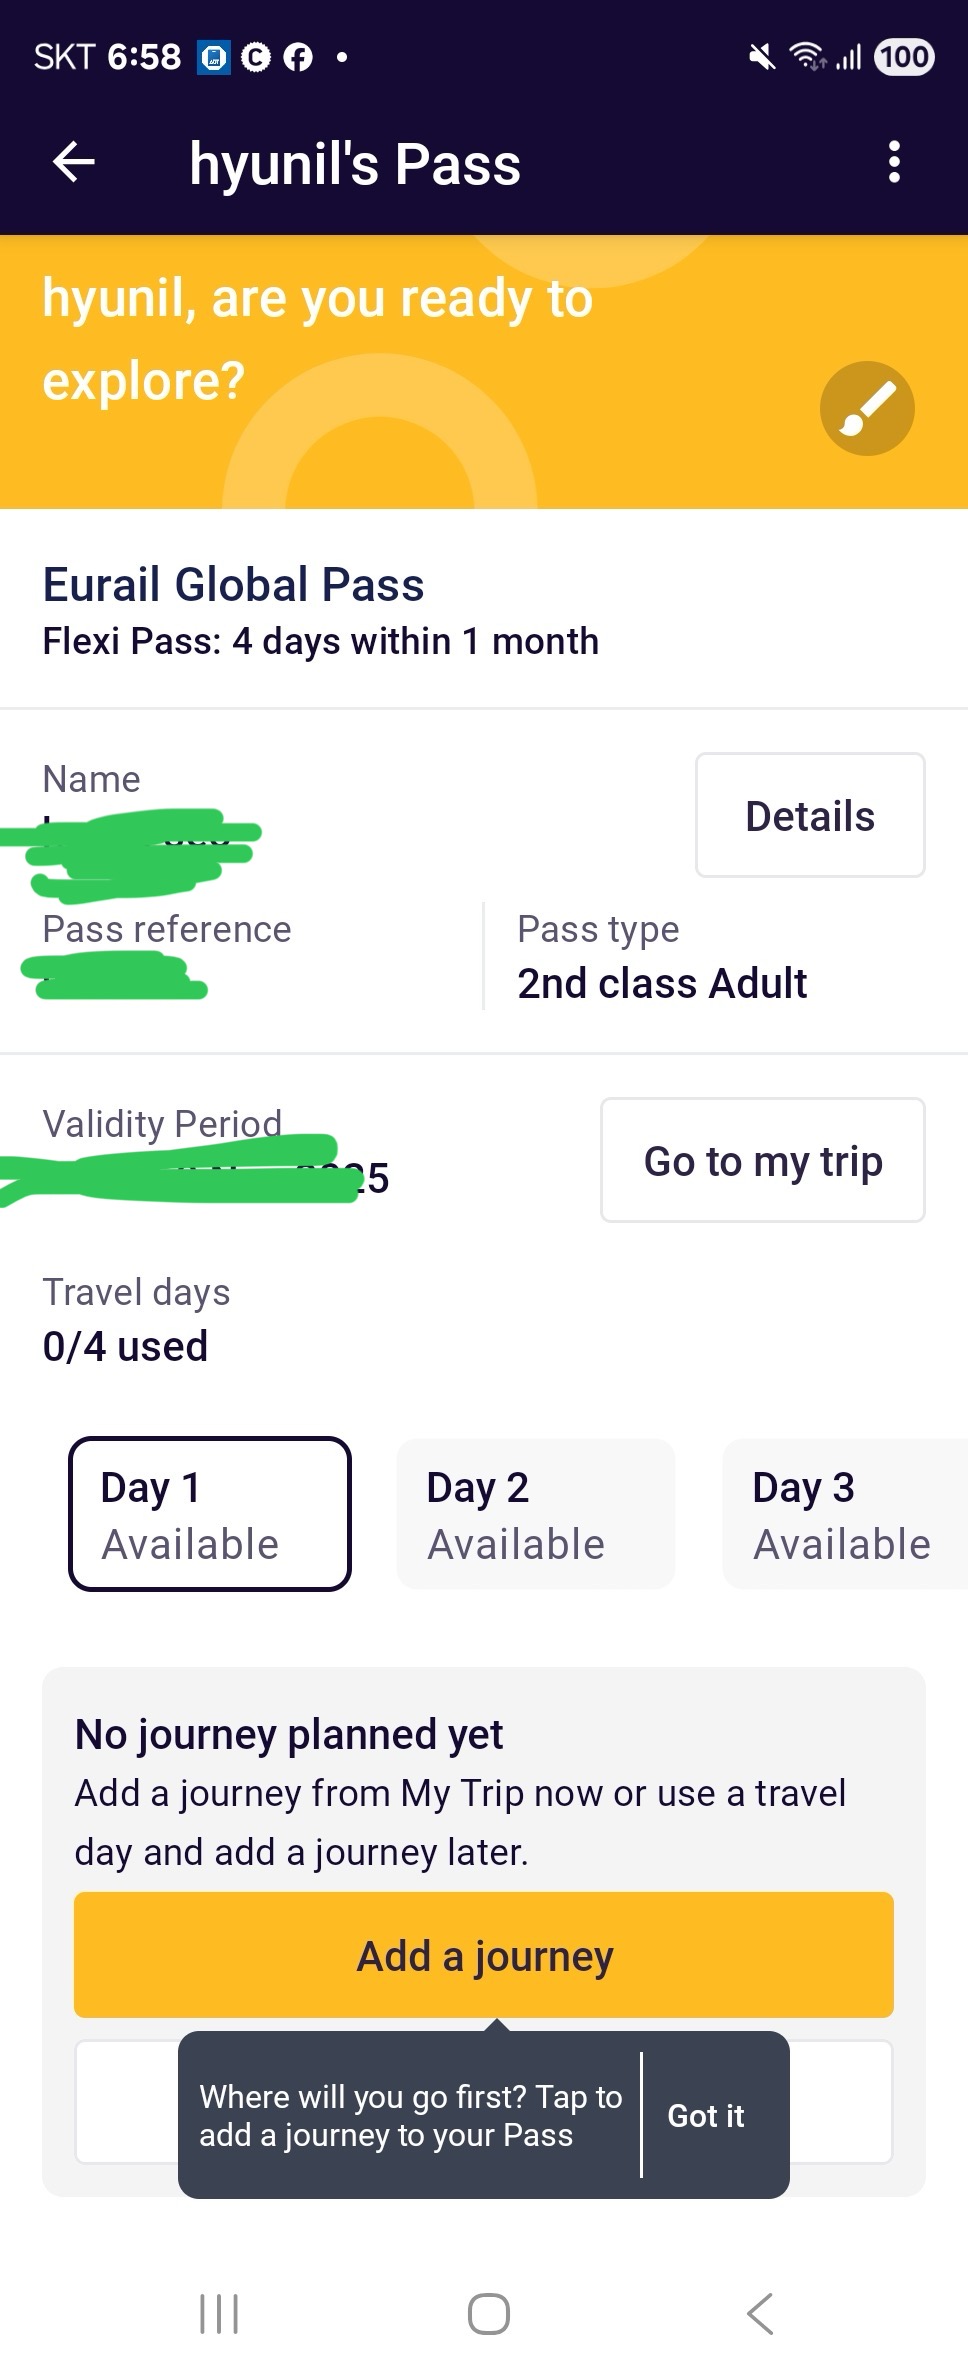Screen dimensions: 968x2376
Task: Select the Day 2 travel day
Action: click(536, 1514)
